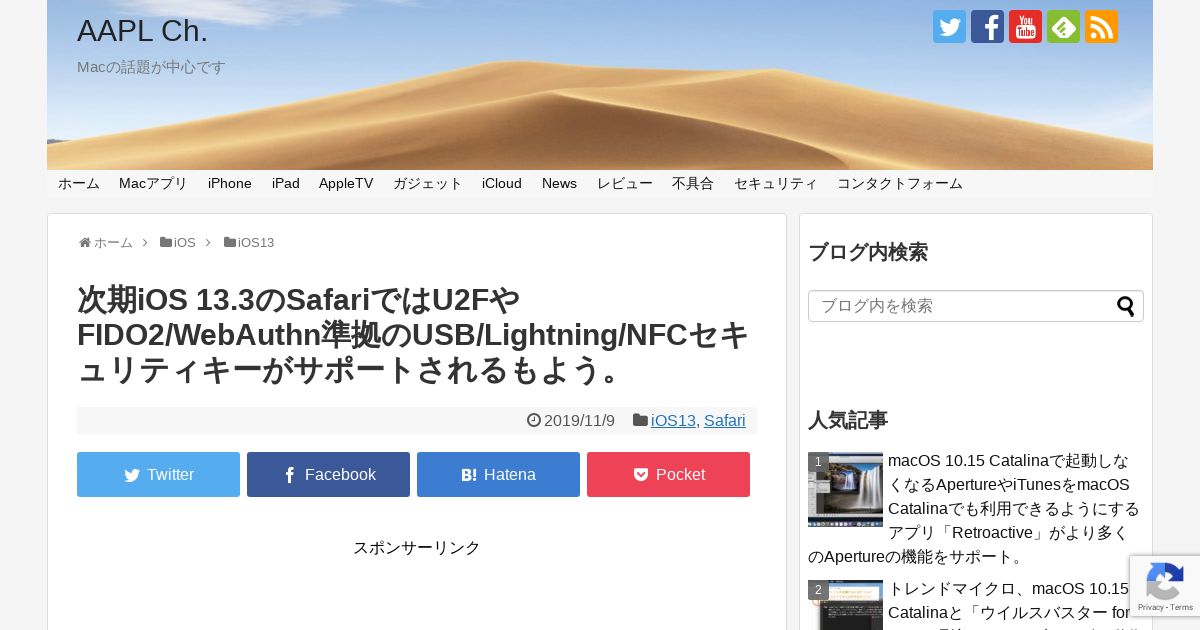Click the search magnifier icon
Screen dimensions: 1200x630
coord(1126,307)
